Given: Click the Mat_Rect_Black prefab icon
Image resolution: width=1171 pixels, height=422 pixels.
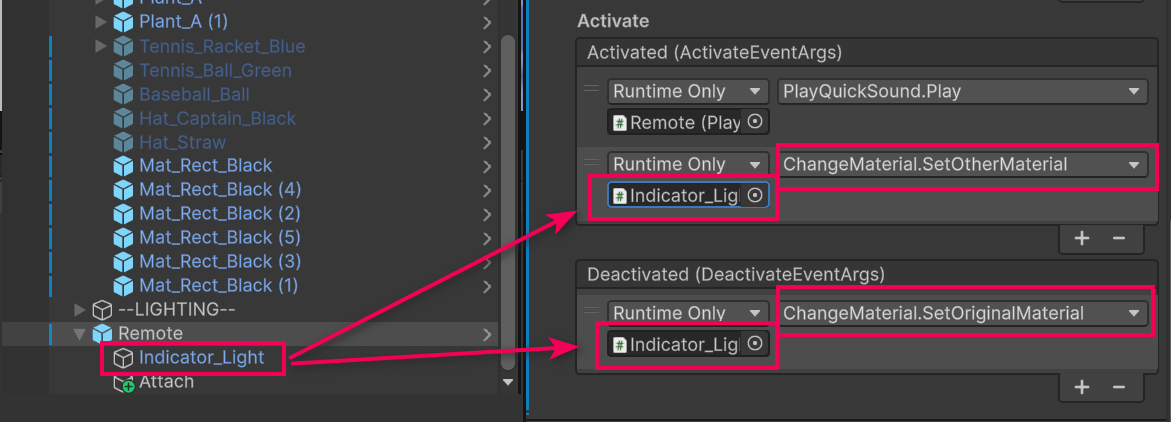Looking at the screenshot, I should pyautogui.click(x=123, y=165).
